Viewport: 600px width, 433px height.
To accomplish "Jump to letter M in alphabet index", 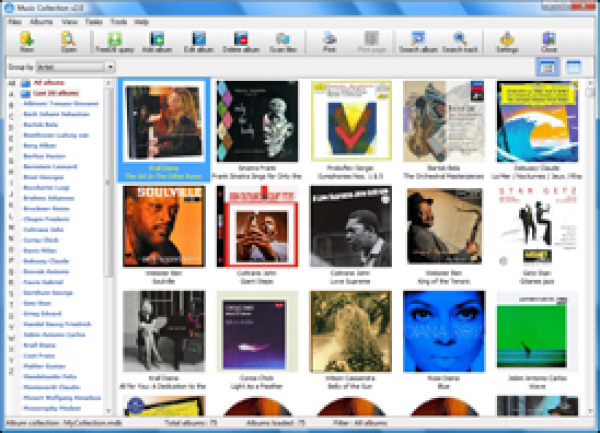I will tap(11, 227).
